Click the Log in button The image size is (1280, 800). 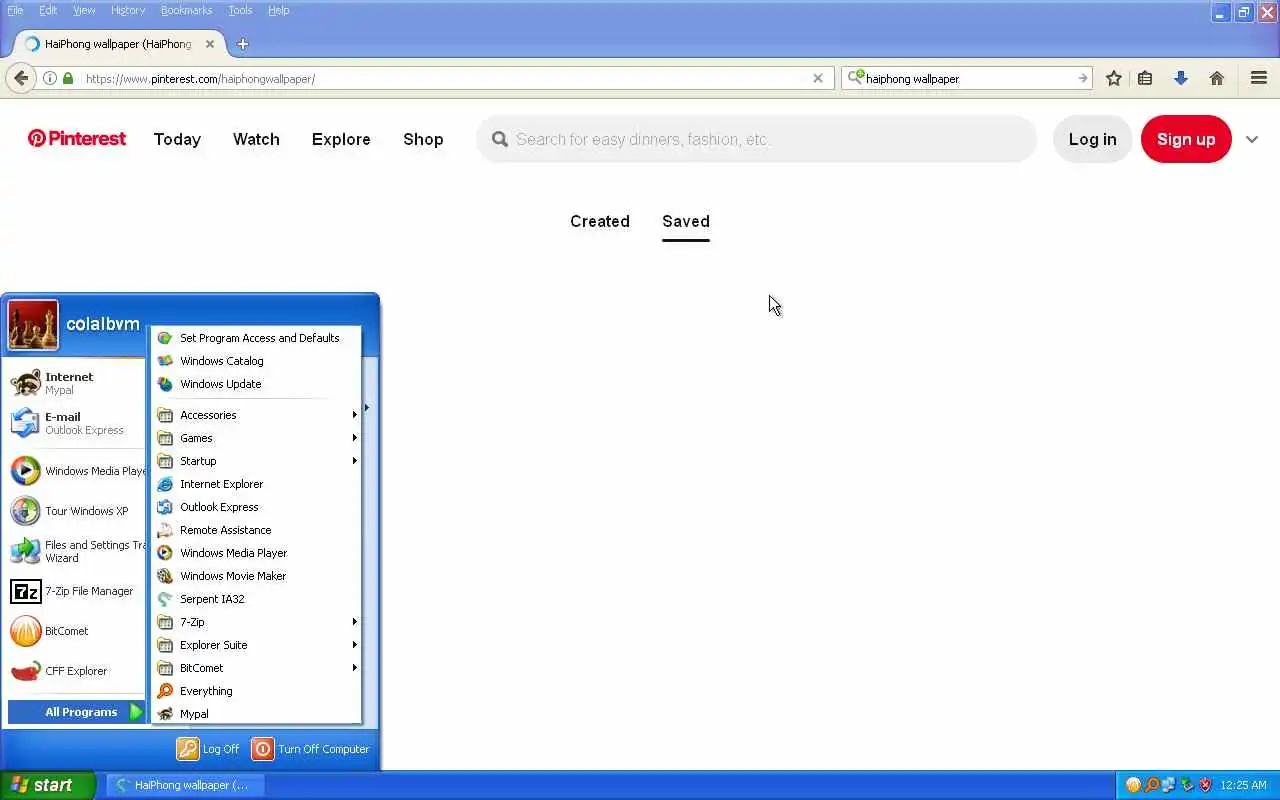click(x=1092, y=139)
